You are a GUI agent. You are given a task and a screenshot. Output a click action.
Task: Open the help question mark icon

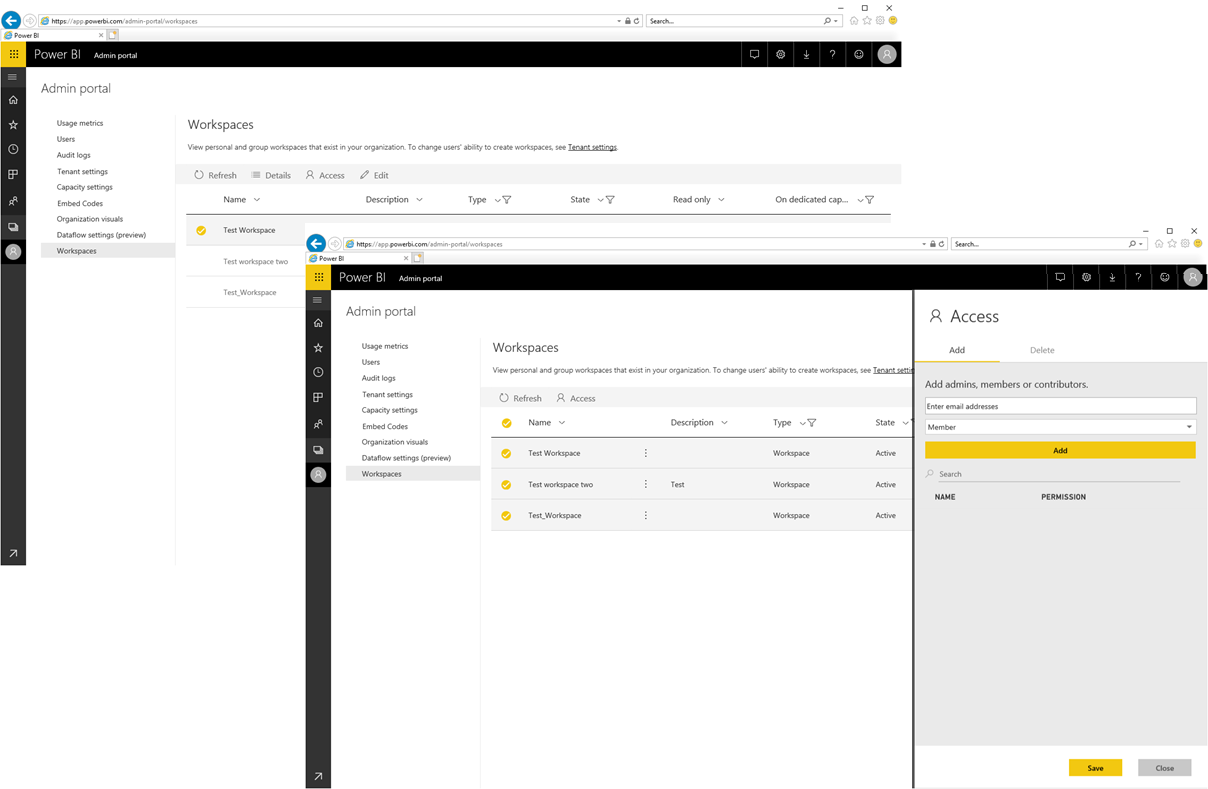click(1138, 277)
